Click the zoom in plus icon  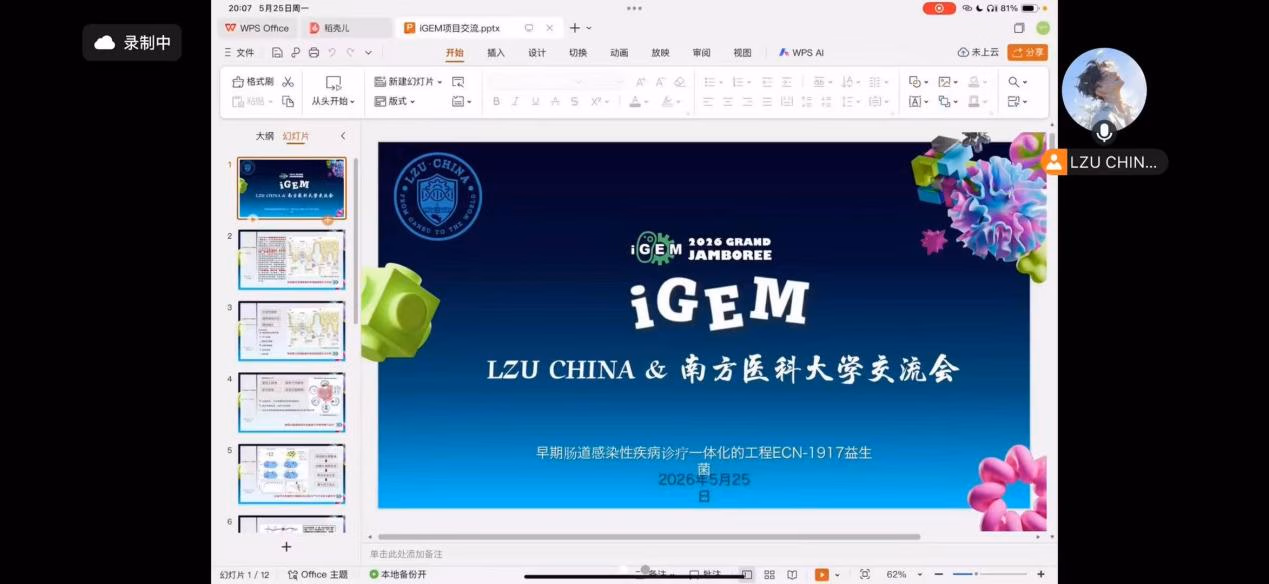(x=1041, y=574)
